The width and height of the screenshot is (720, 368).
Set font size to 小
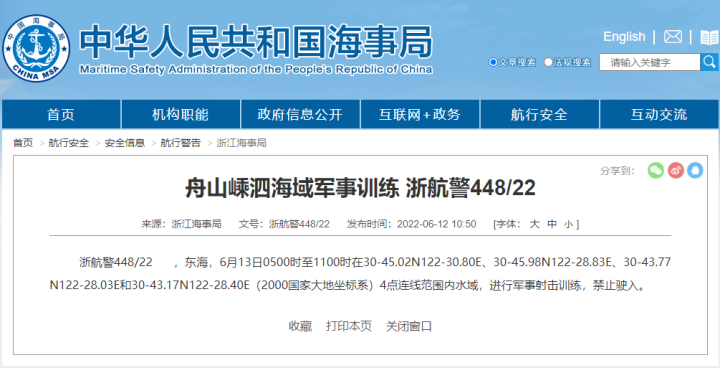[x=569, y=224]
